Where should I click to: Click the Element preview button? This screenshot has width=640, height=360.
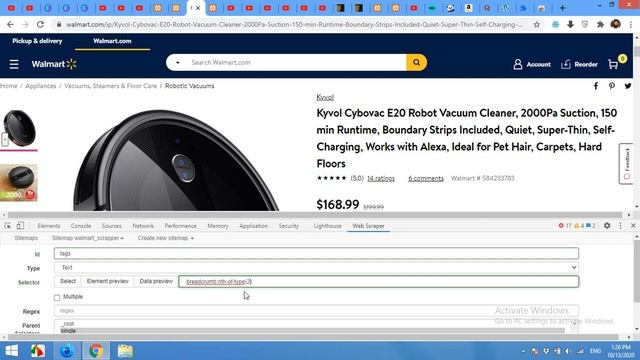click(x=107, y=281)
